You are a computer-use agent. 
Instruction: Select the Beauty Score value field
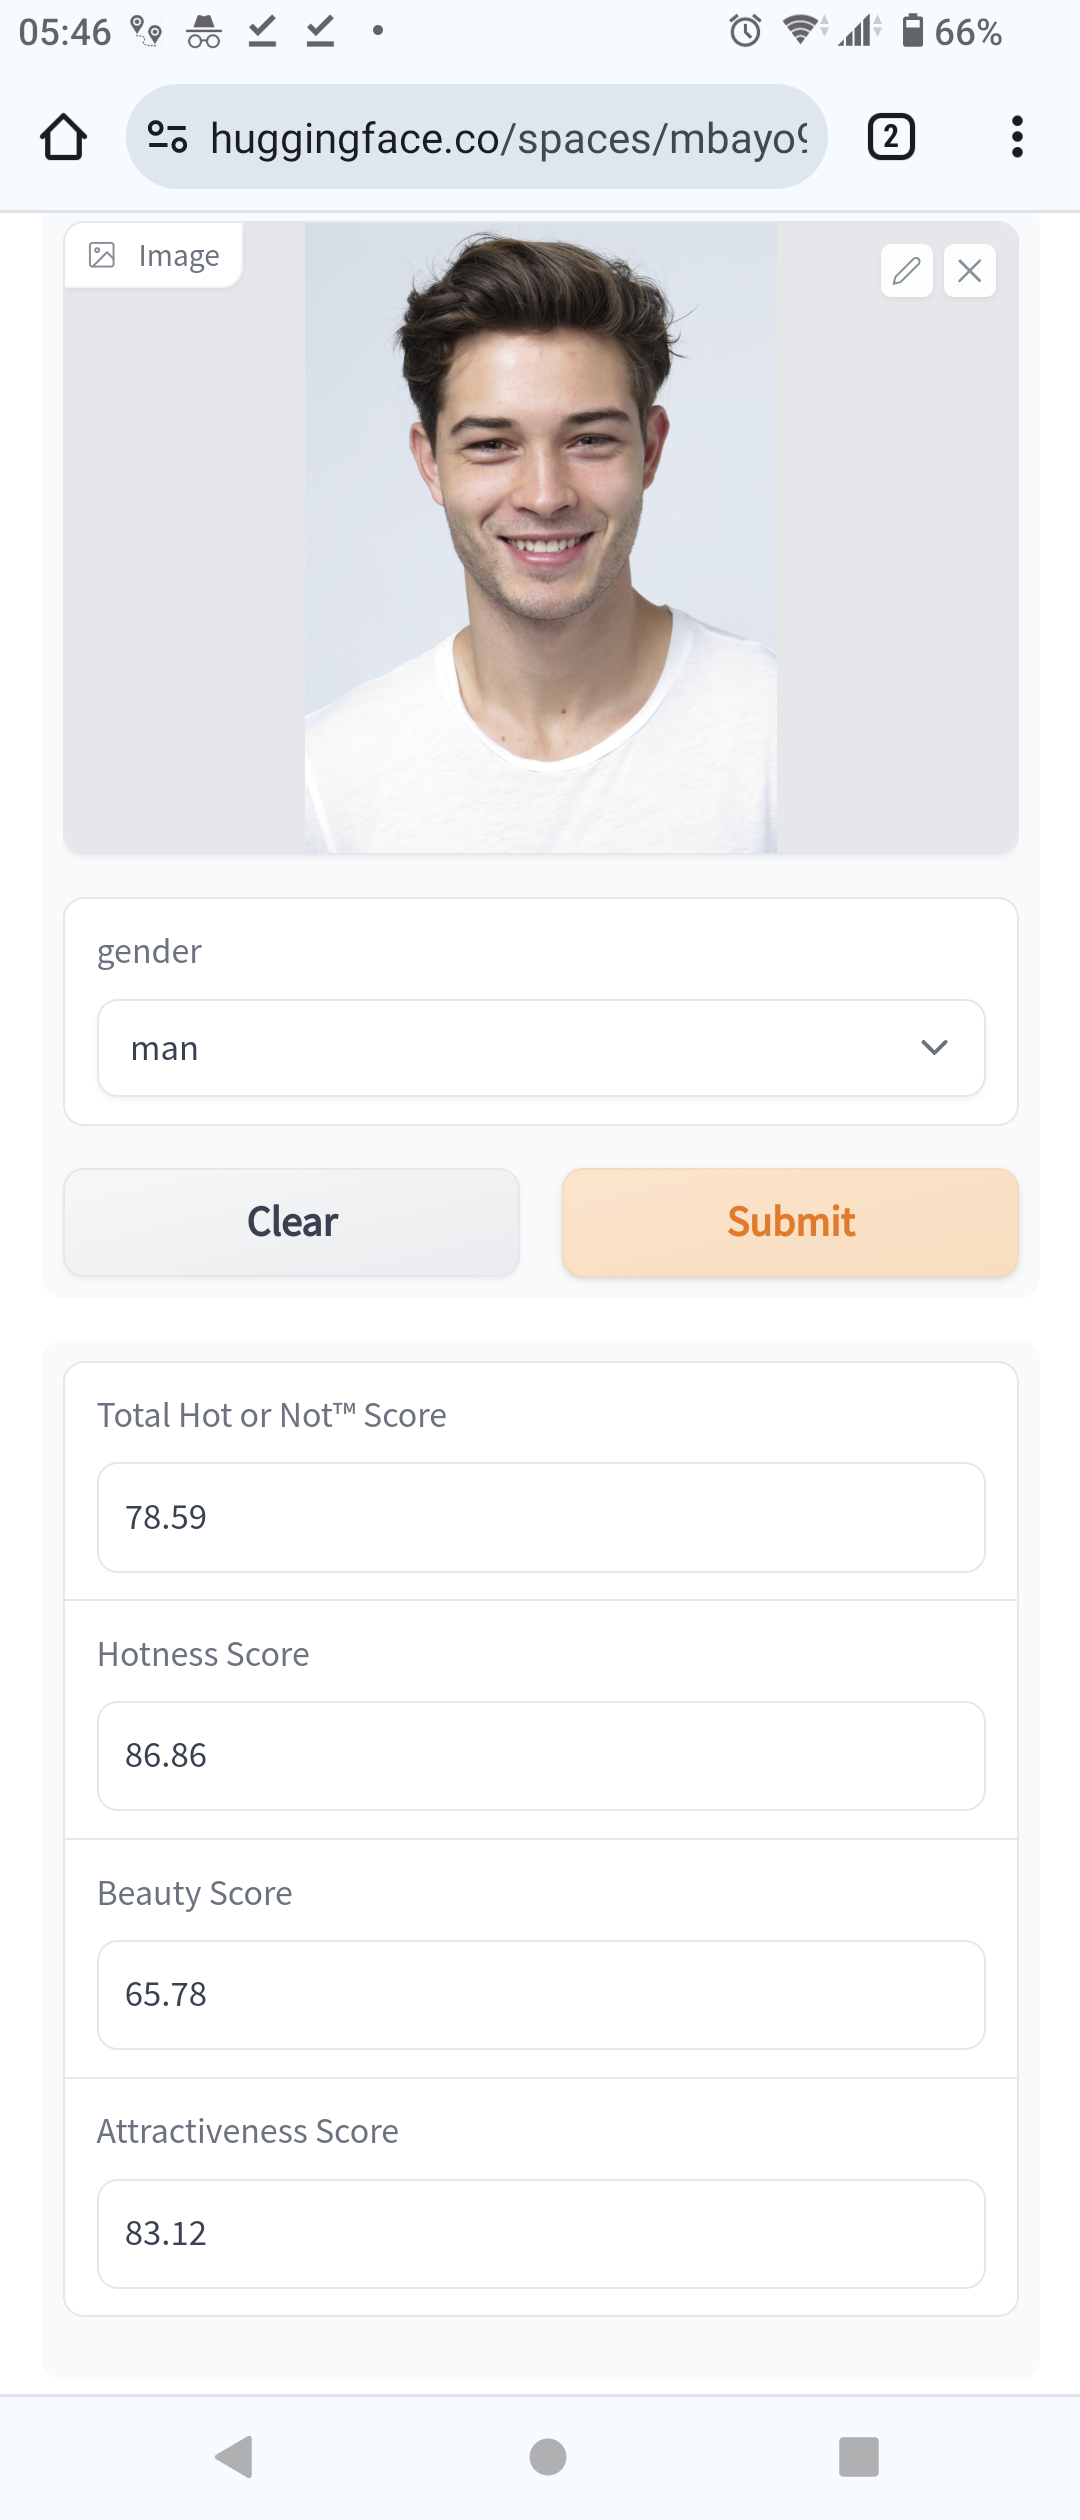[x=541, y=1995]
